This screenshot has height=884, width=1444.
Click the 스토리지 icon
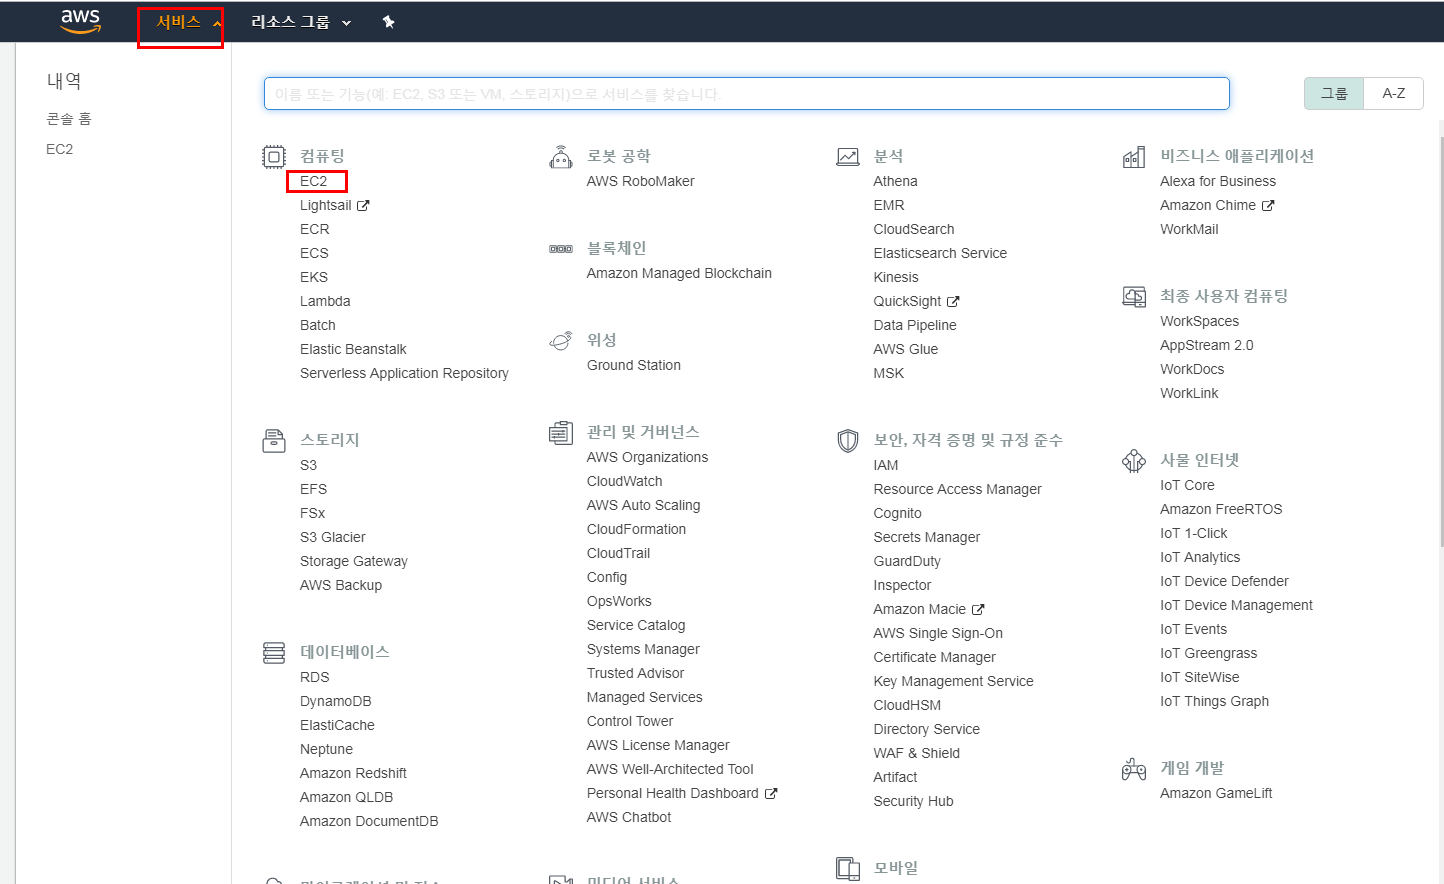tap(274, 441)
